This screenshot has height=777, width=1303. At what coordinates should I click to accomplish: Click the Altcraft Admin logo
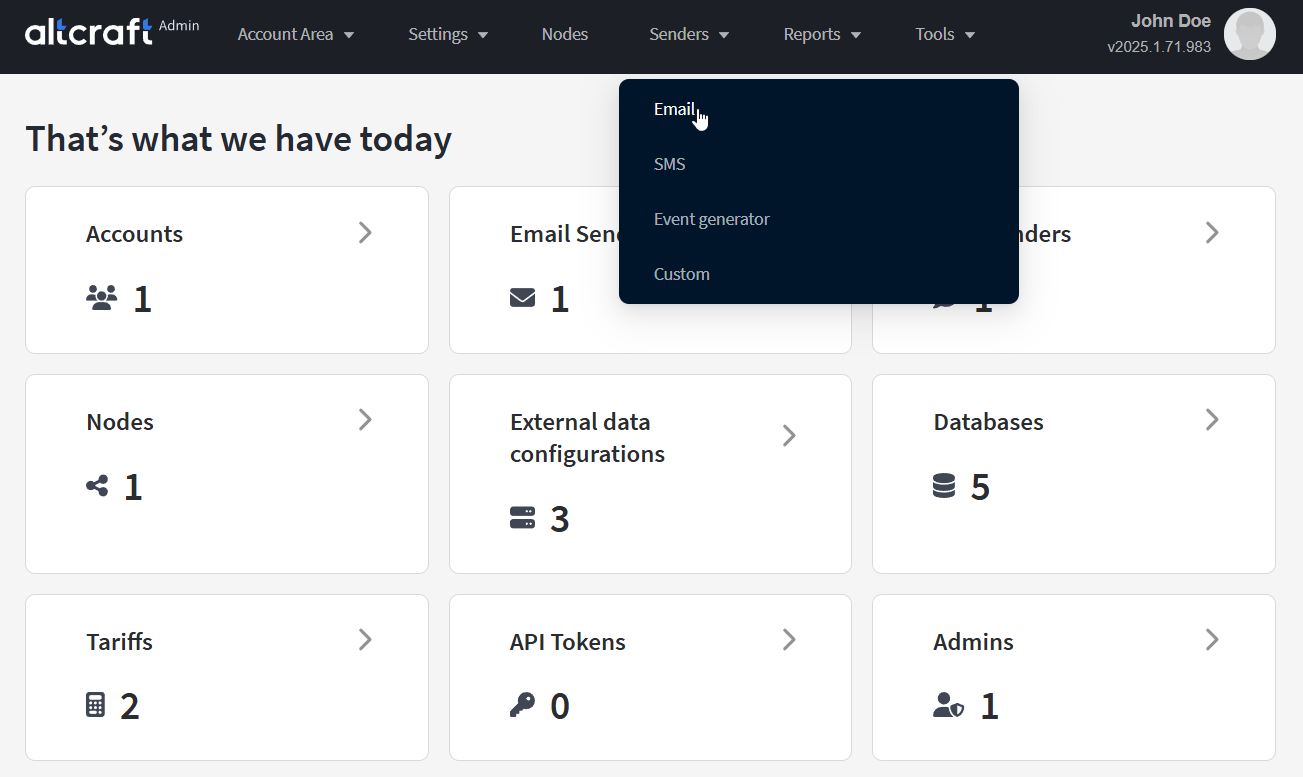tap(110, 32)
